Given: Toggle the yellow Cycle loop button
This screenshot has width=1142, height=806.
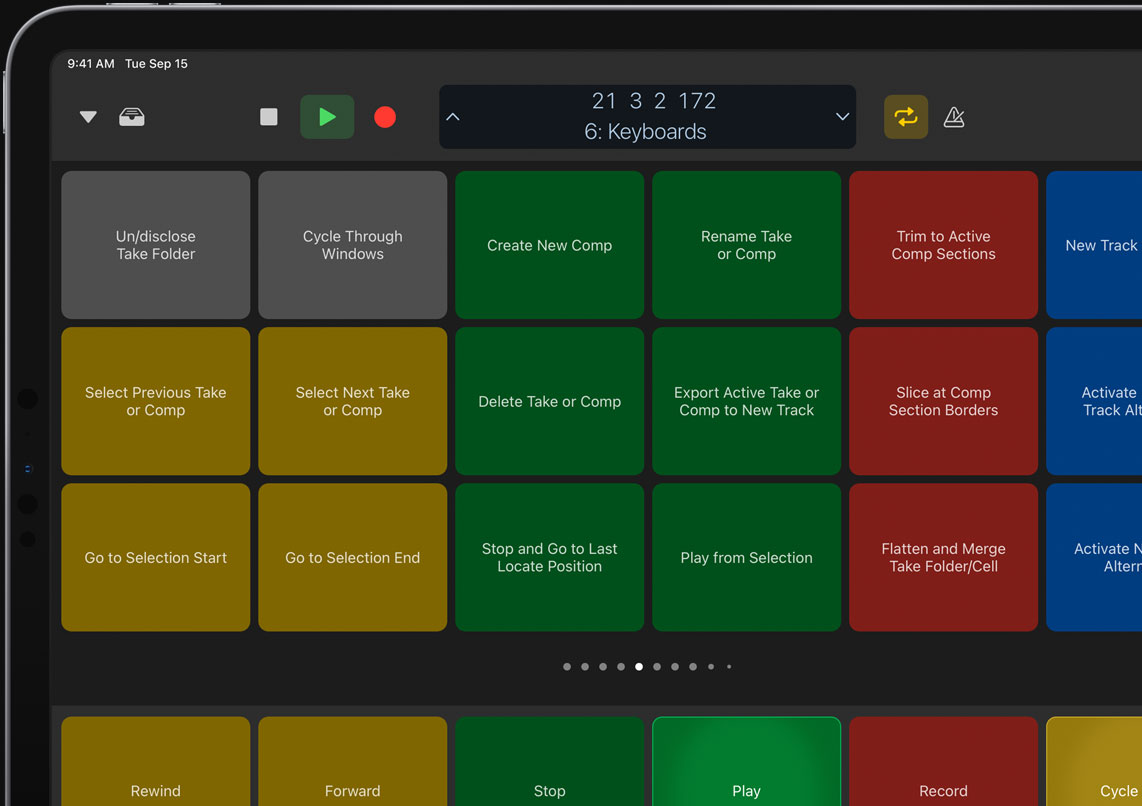Looking at the screenshot, I should tap(906, 116).
